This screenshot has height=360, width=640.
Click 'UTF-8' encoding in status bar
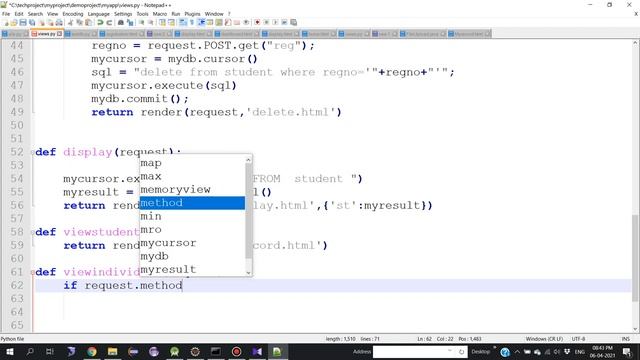coord(578,339)
